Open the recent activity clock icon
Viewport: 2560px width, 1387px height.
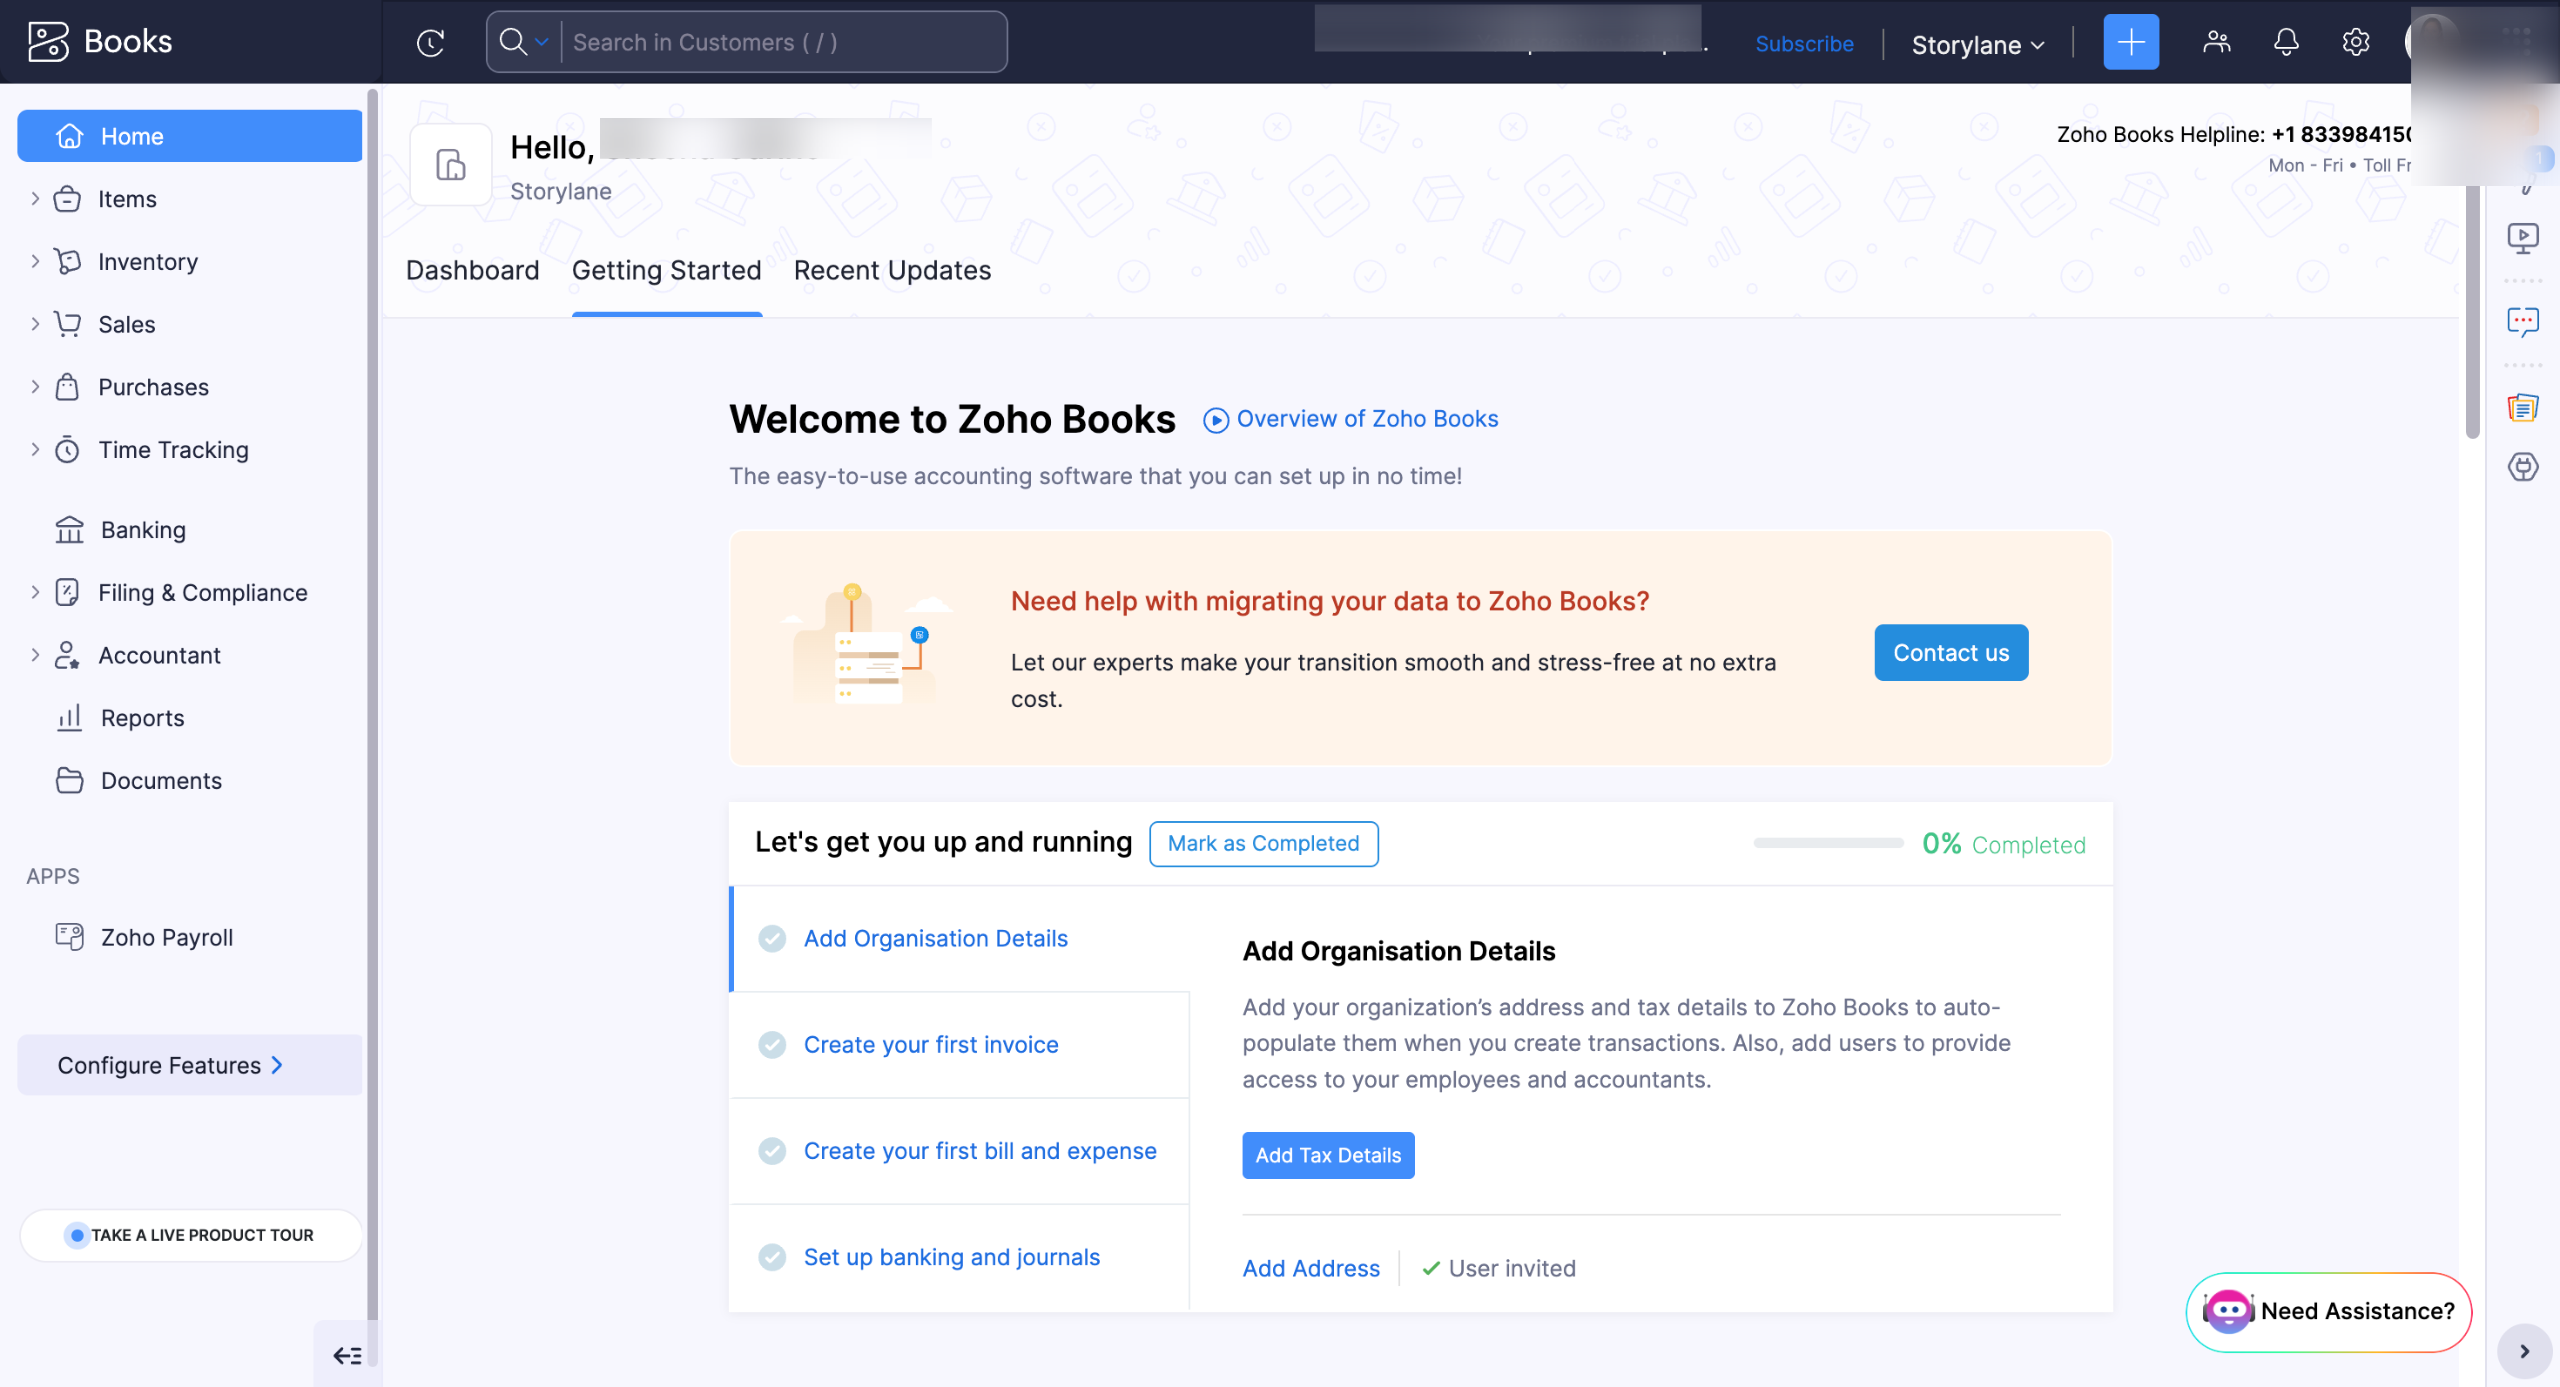pyautogui.click(x=430, y=42)
